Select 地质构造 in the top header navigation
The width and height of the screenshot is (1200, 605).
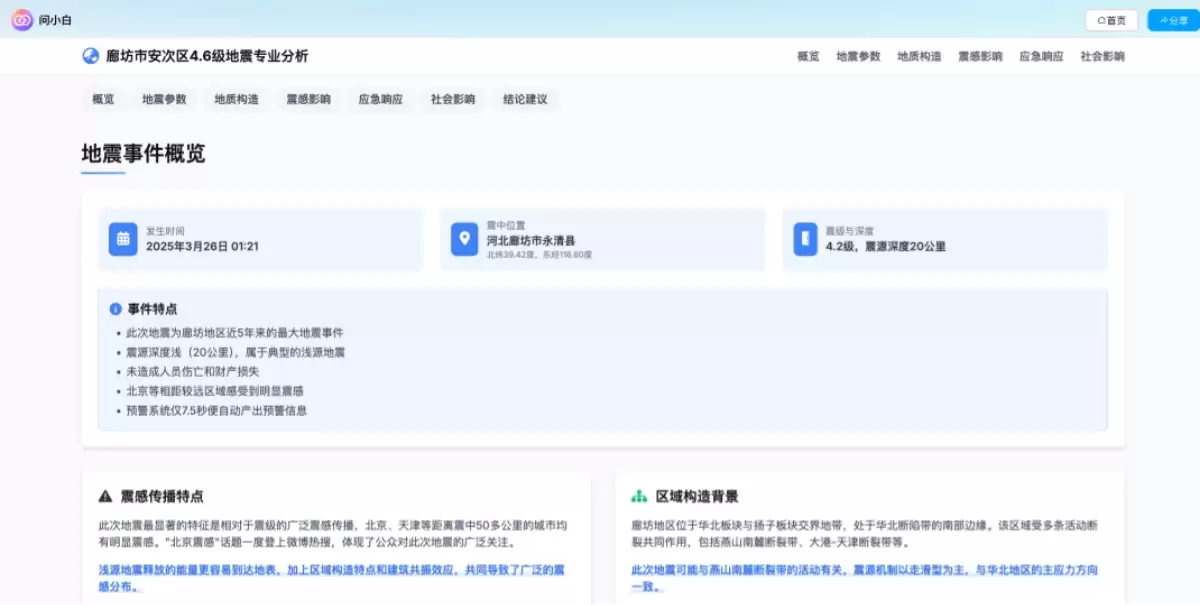tap(919, 56)
